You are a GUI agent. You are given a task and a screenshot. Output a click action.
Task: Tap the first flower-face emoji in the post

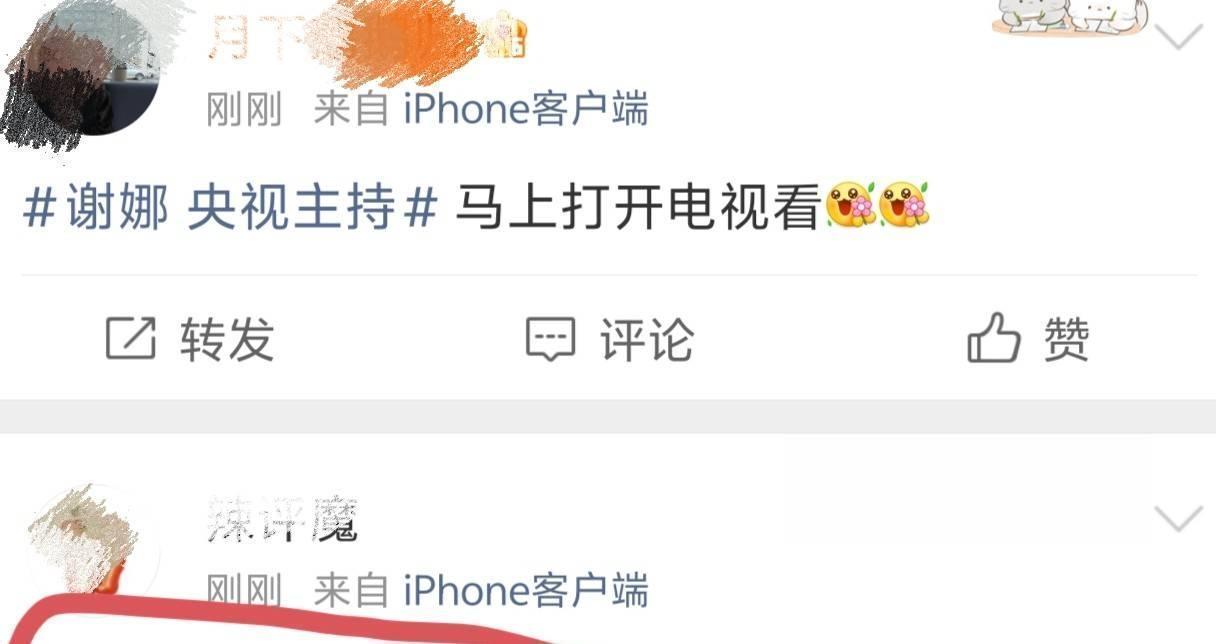tap(851, 205)
